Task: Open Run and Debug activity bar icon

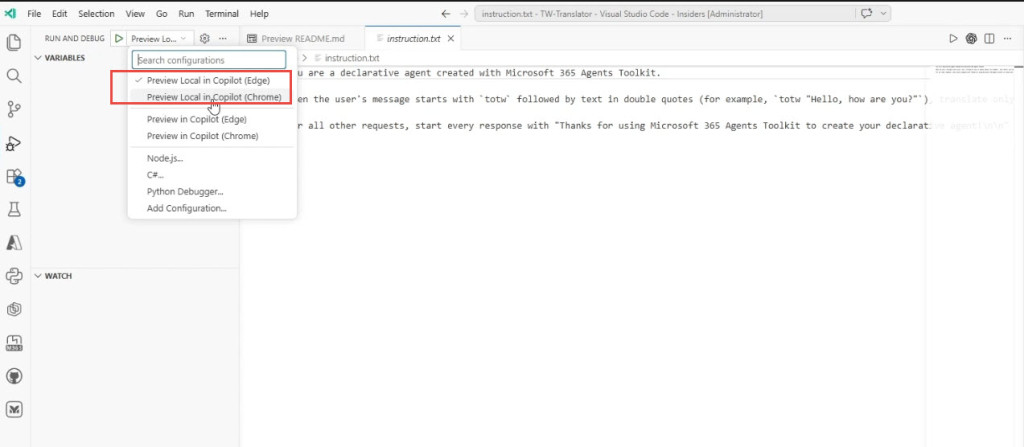Action: [x=14, y=143]
